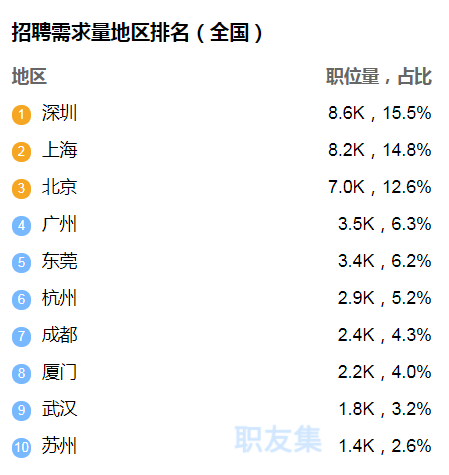Choose 东莞 in the ranking list

[x=59, y=261]
